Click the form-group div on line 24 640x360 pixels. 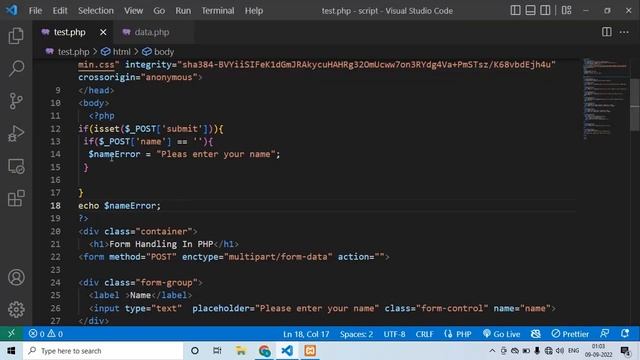pyautogui.click(x=140, y=282)
